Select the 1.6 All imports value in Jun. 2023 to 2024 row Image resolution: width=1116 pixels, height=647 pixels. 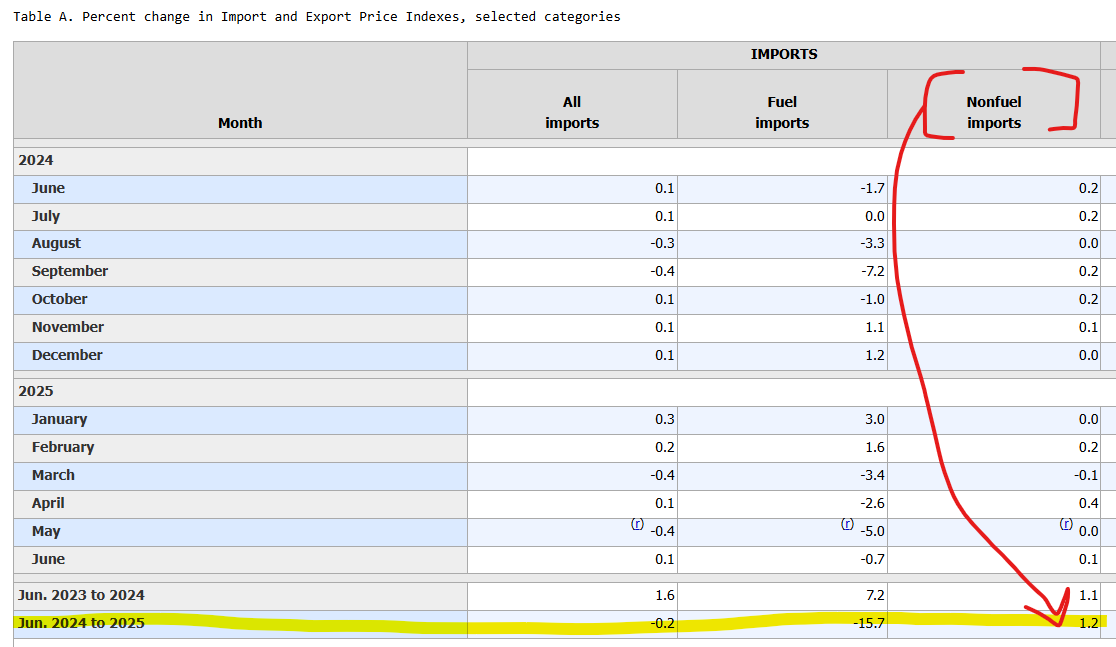pos(665,595)
